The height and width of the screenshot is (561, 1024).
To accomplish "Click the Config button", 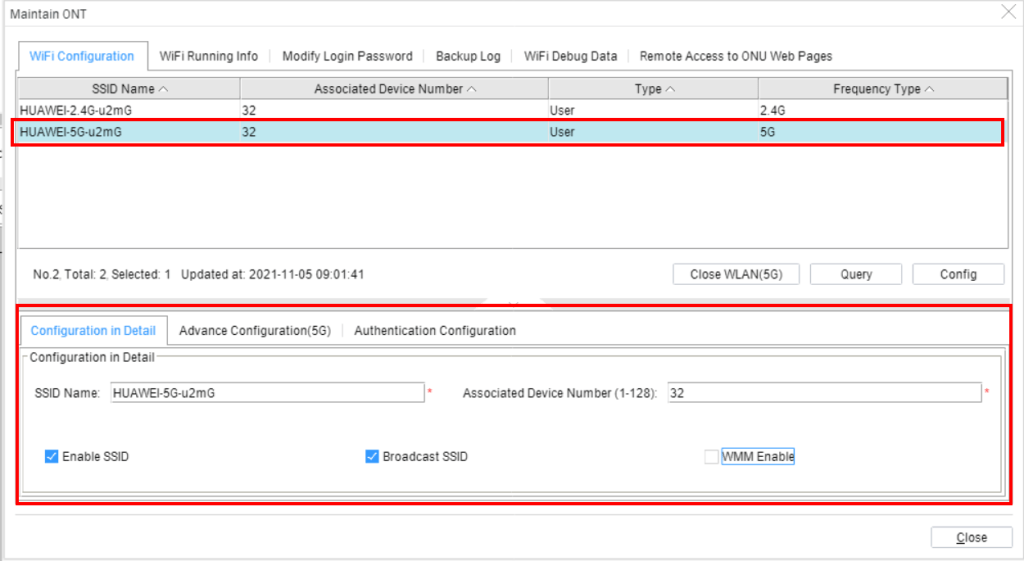I will 957,274.
